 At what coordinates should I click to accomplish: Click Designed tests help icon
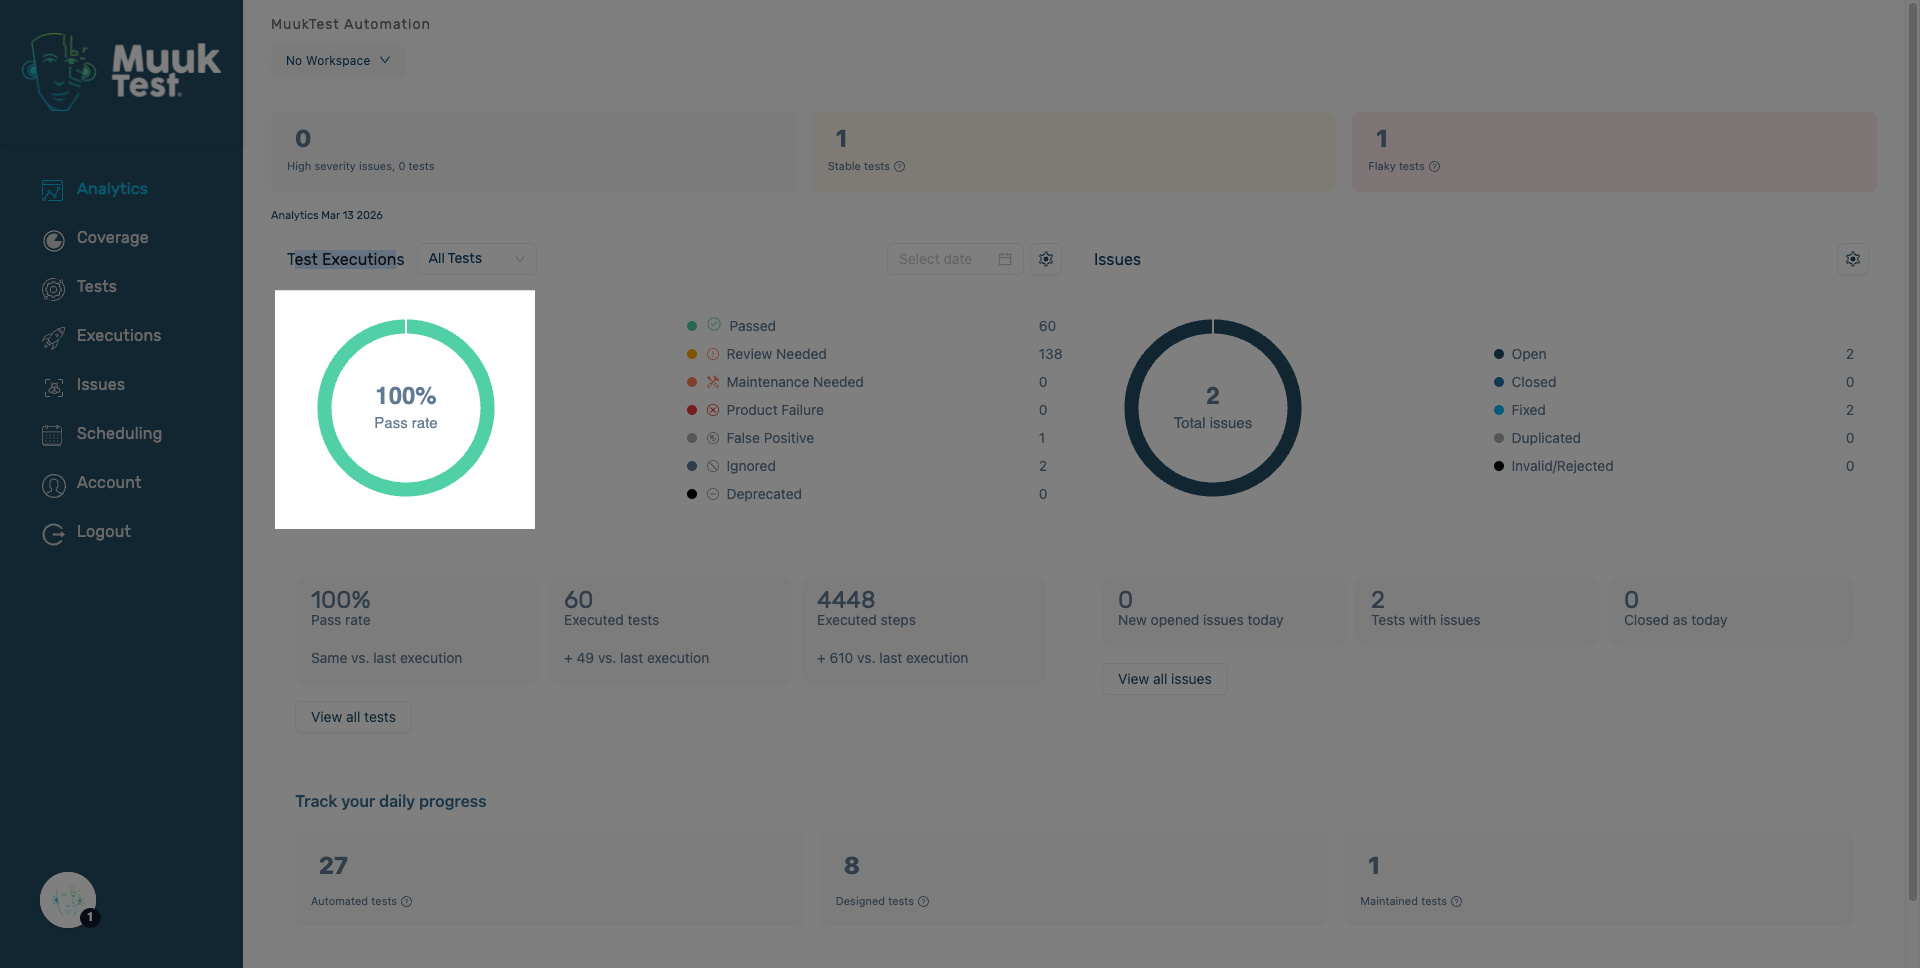pos(923,902)
